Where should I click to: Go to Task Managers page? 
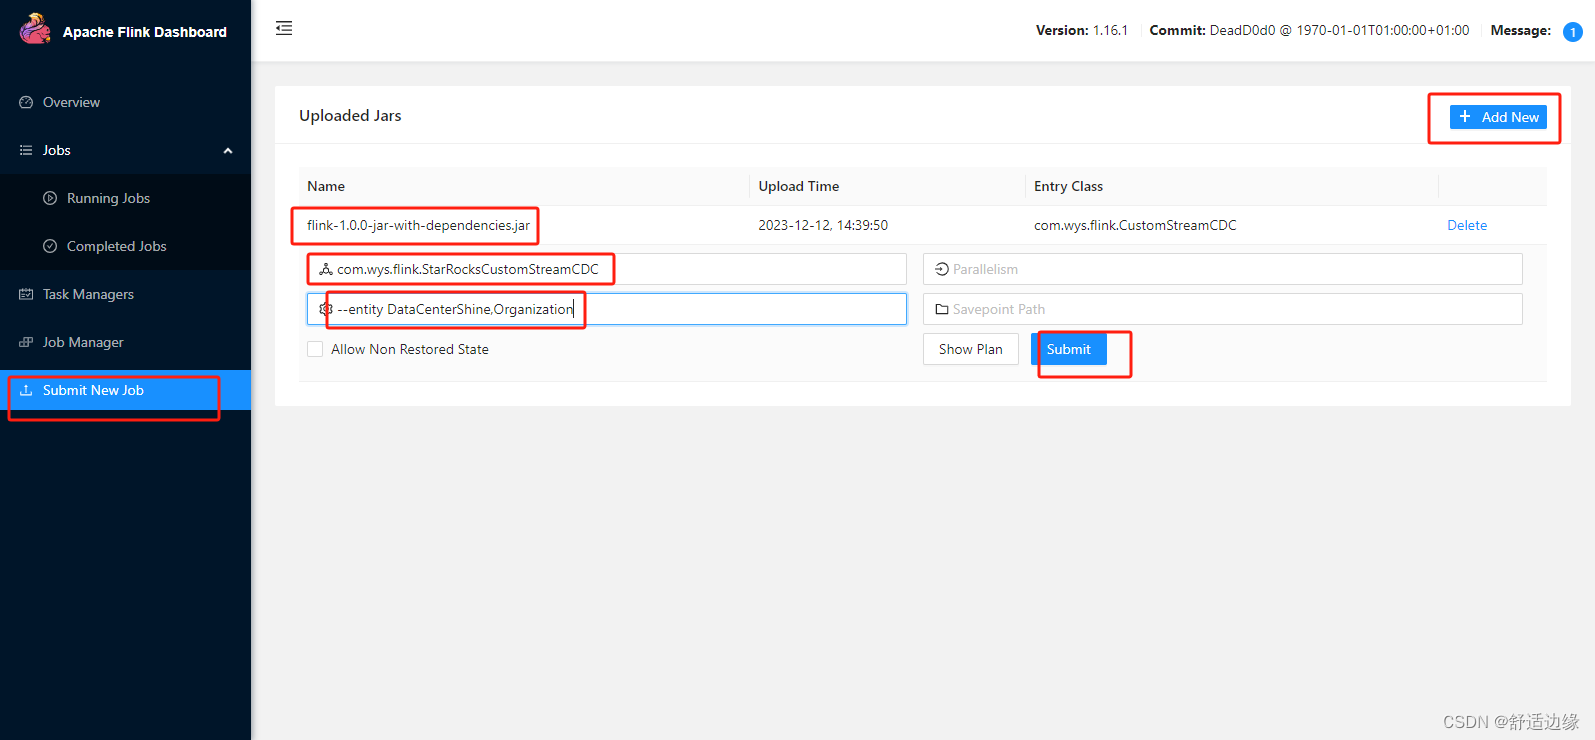[x=125, y=294]
